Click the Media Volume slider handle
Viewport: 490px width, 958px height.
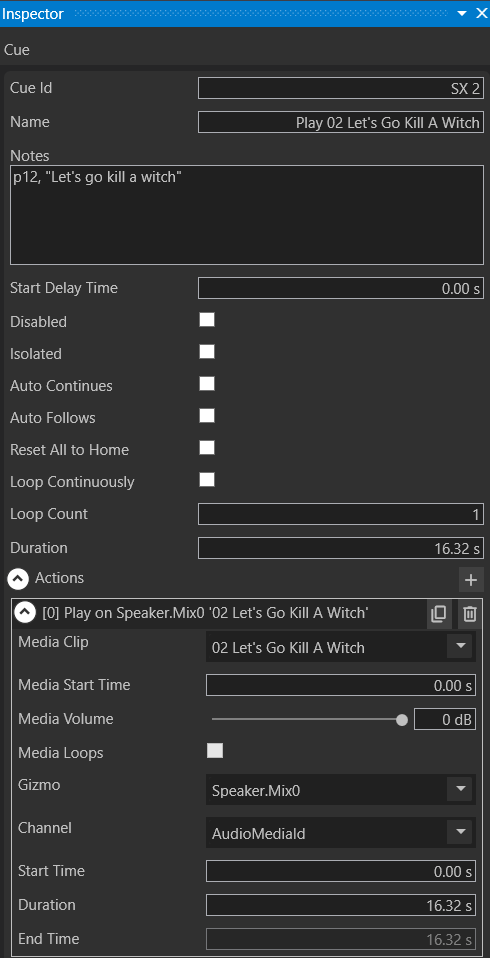click(x=401, y=720)
